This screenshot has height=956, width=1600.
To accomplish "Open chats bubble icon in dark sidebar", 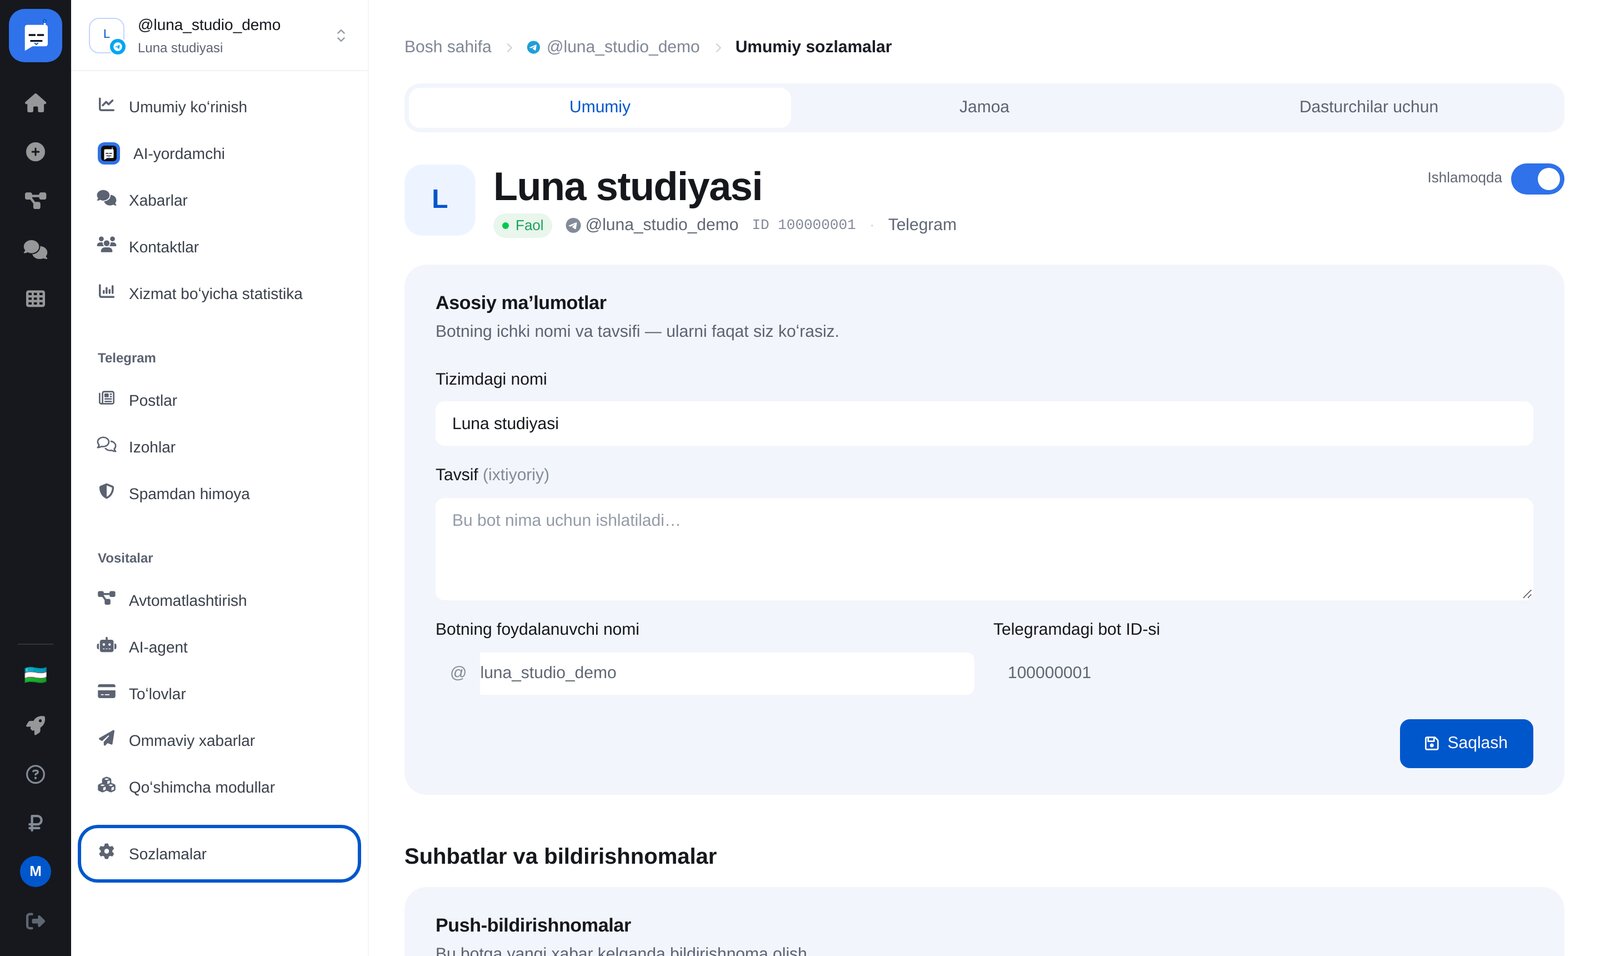I will 35,250.
